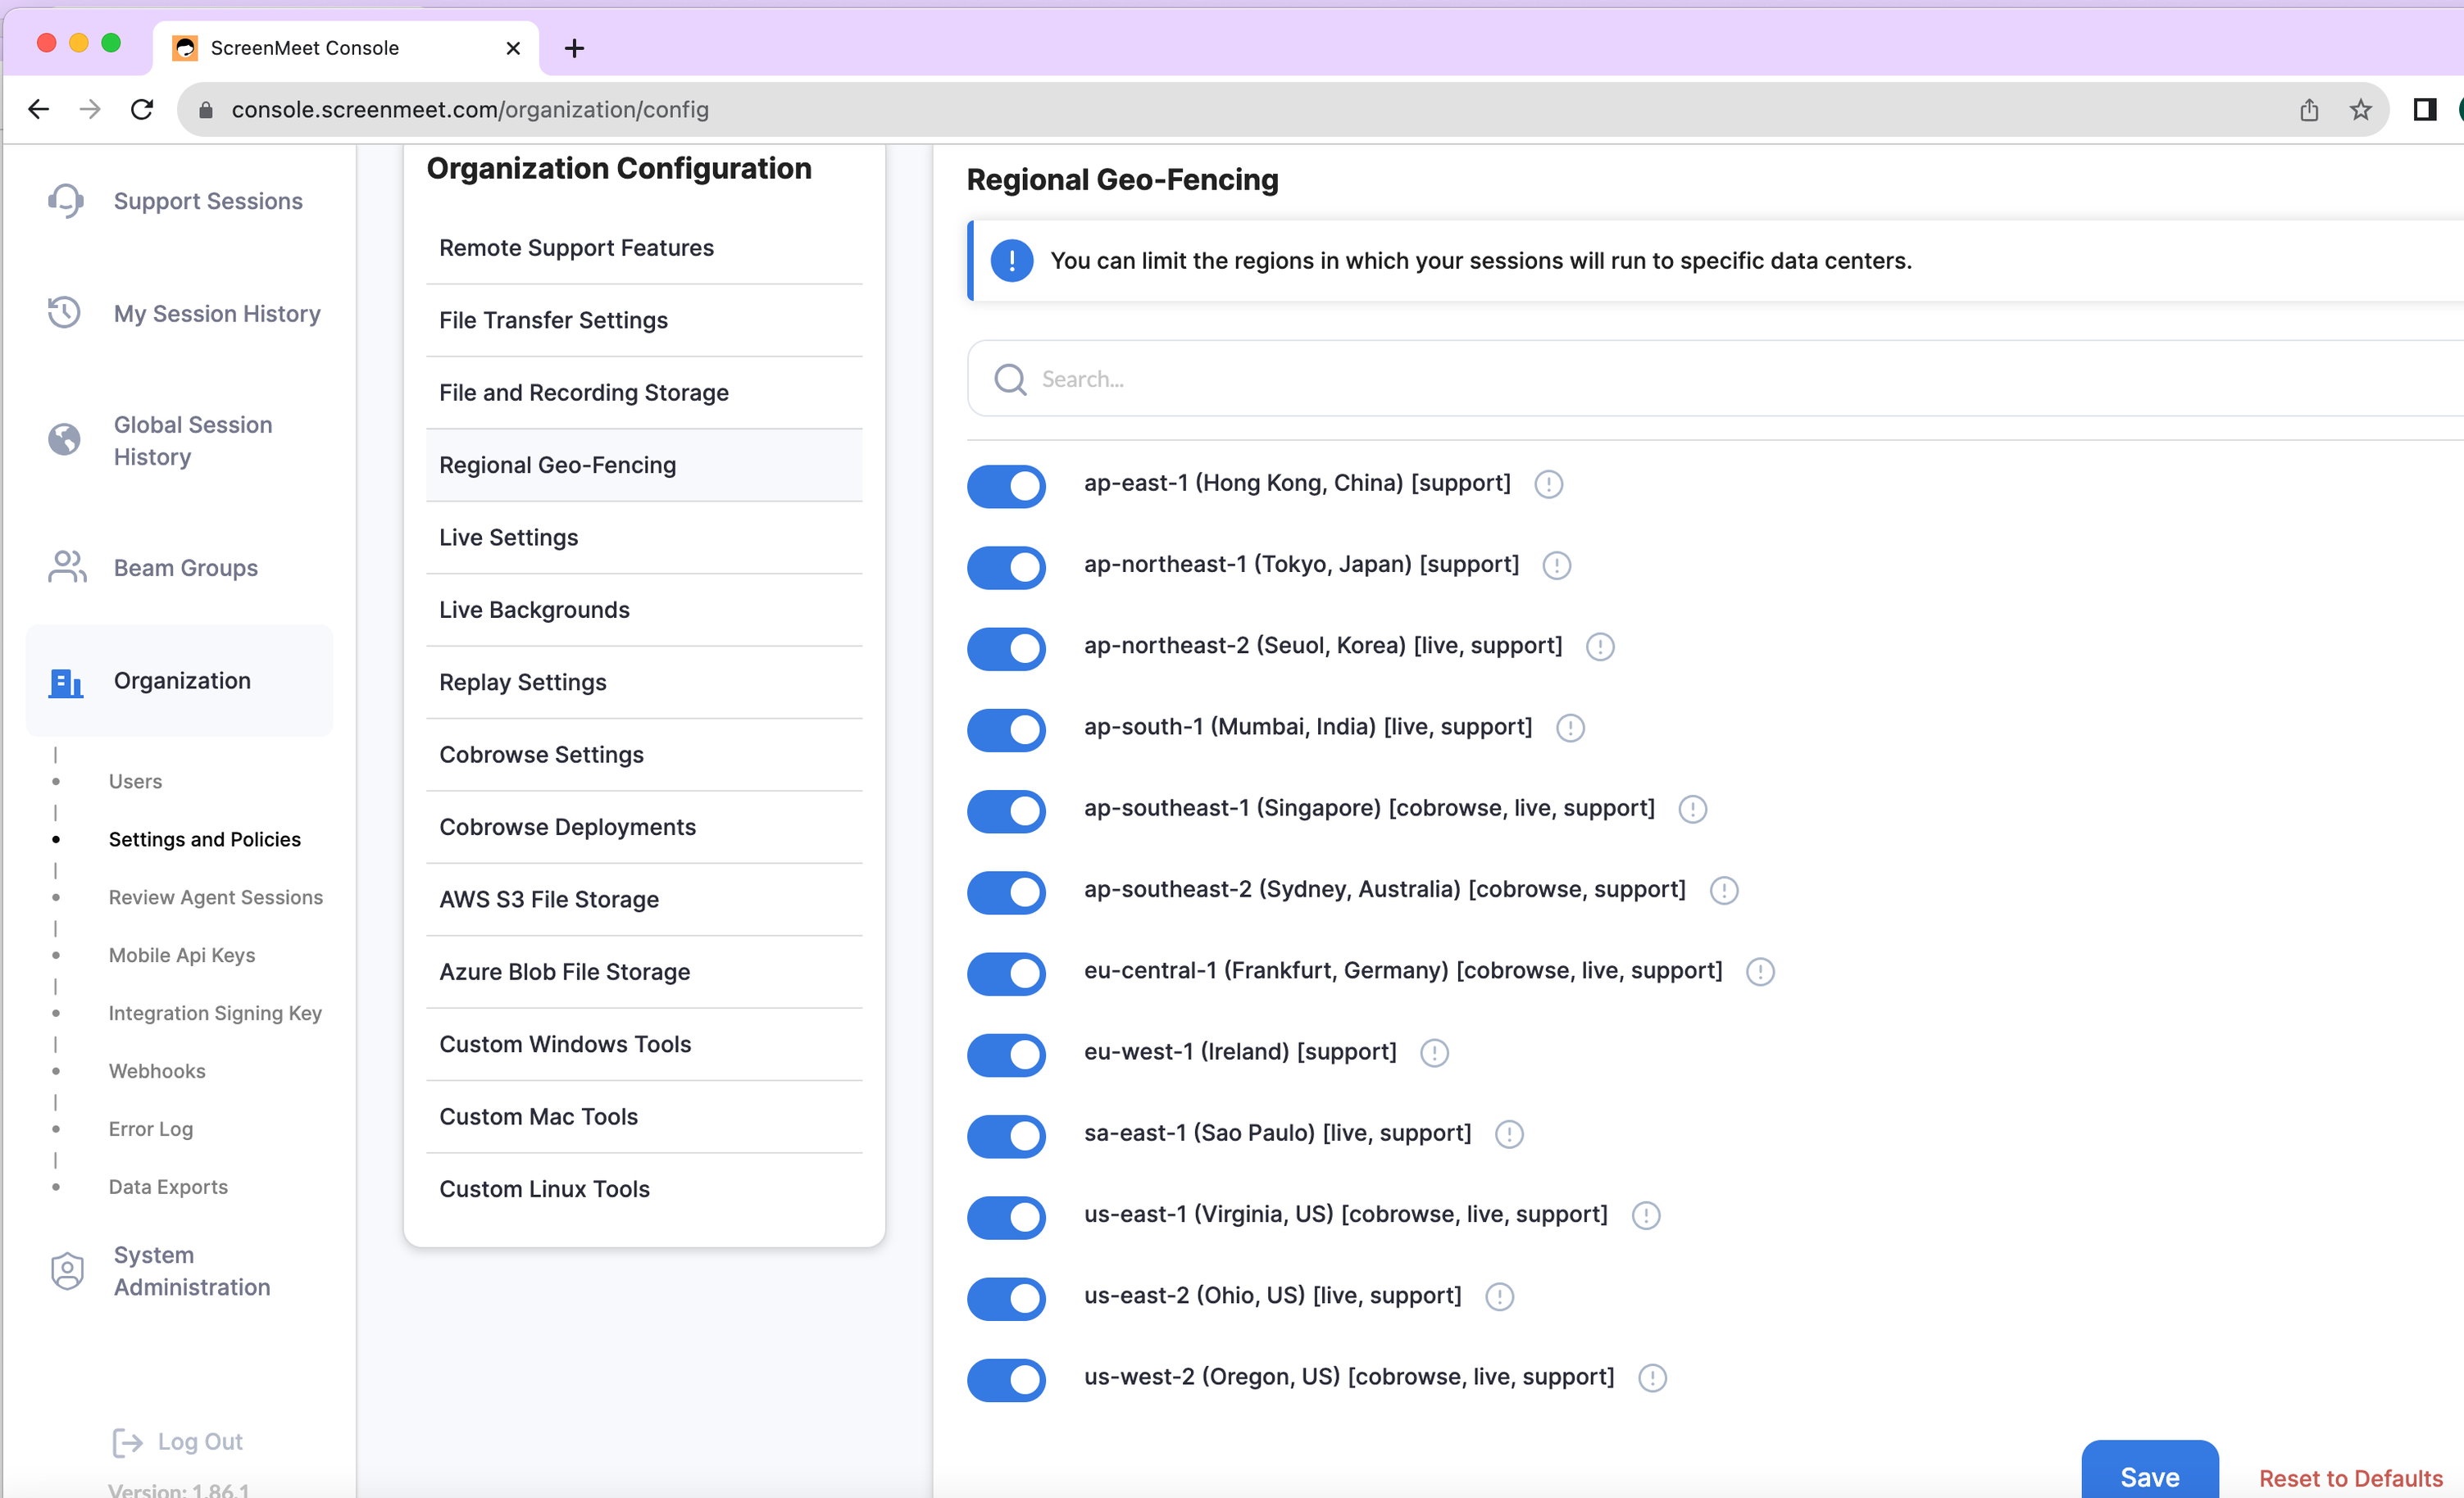Toggle ap-south-1 Mumbai region switch
This screenshot has height=1498, width=2464.
1006,729
